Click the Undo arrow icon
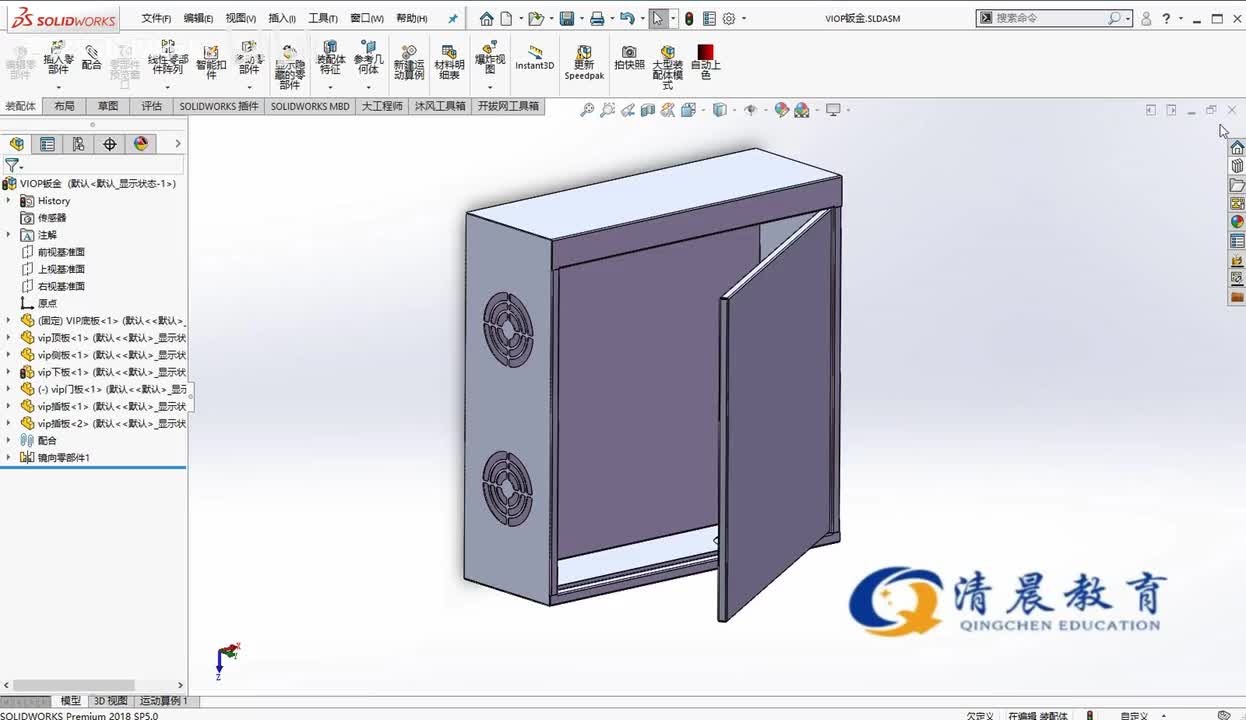 point(626,18)
